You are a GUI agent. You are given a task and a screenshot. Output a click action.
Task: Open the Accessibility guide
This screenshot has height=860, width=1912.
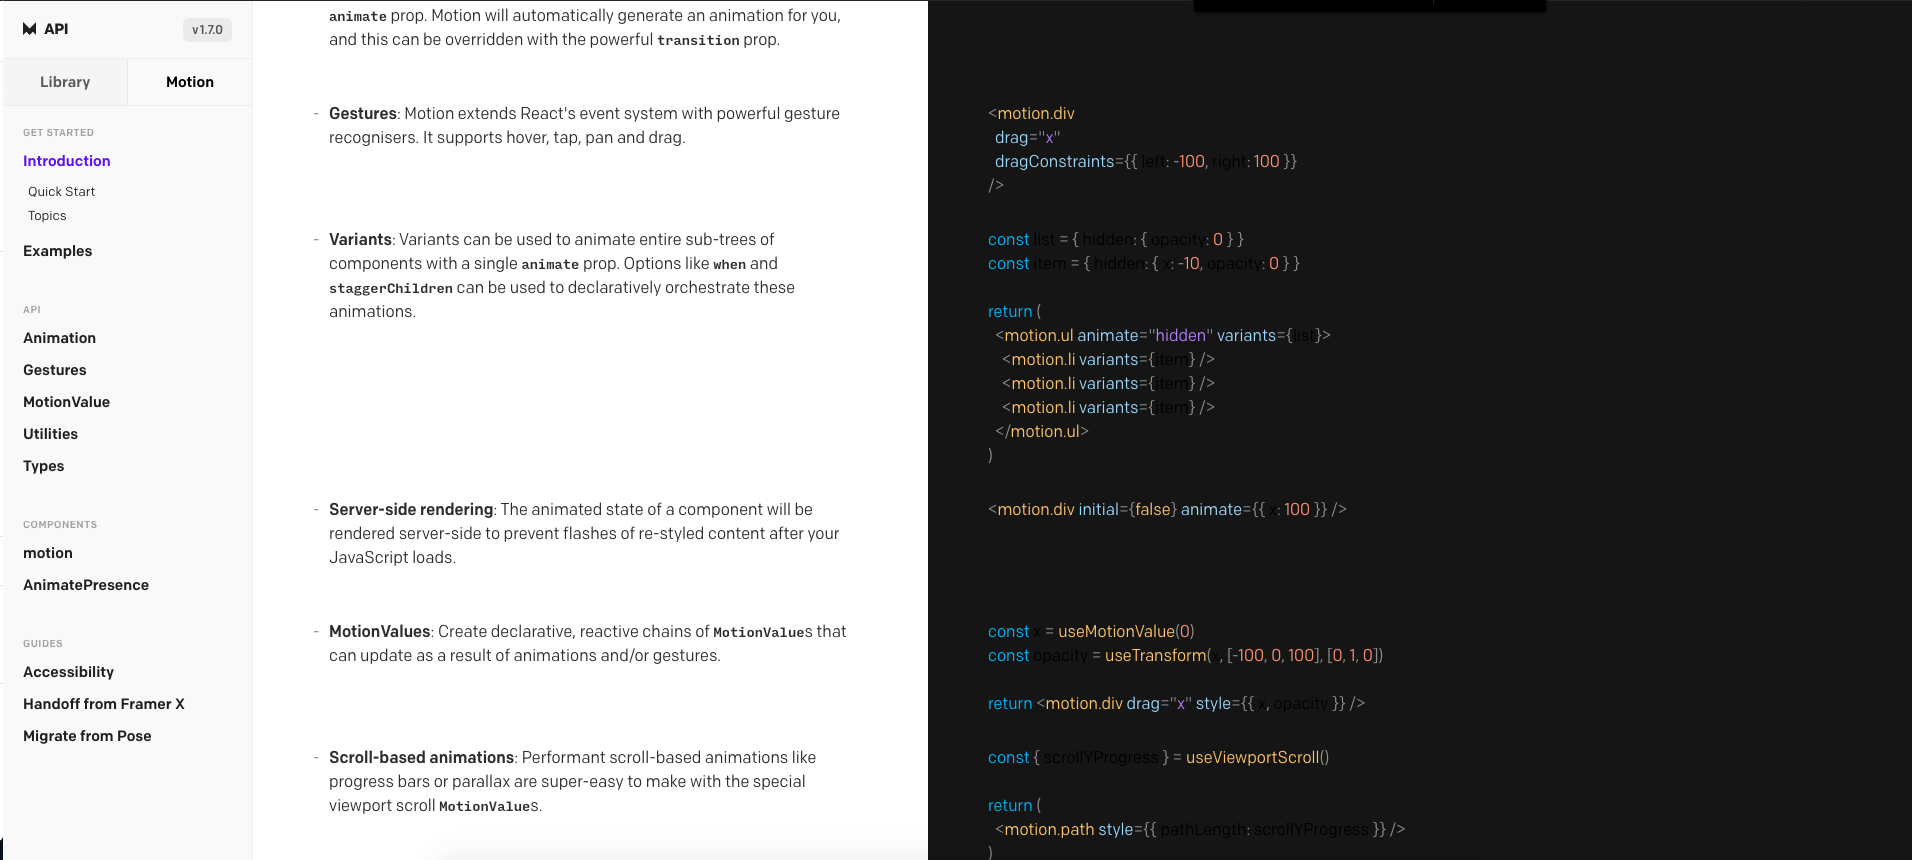[68, 672]
